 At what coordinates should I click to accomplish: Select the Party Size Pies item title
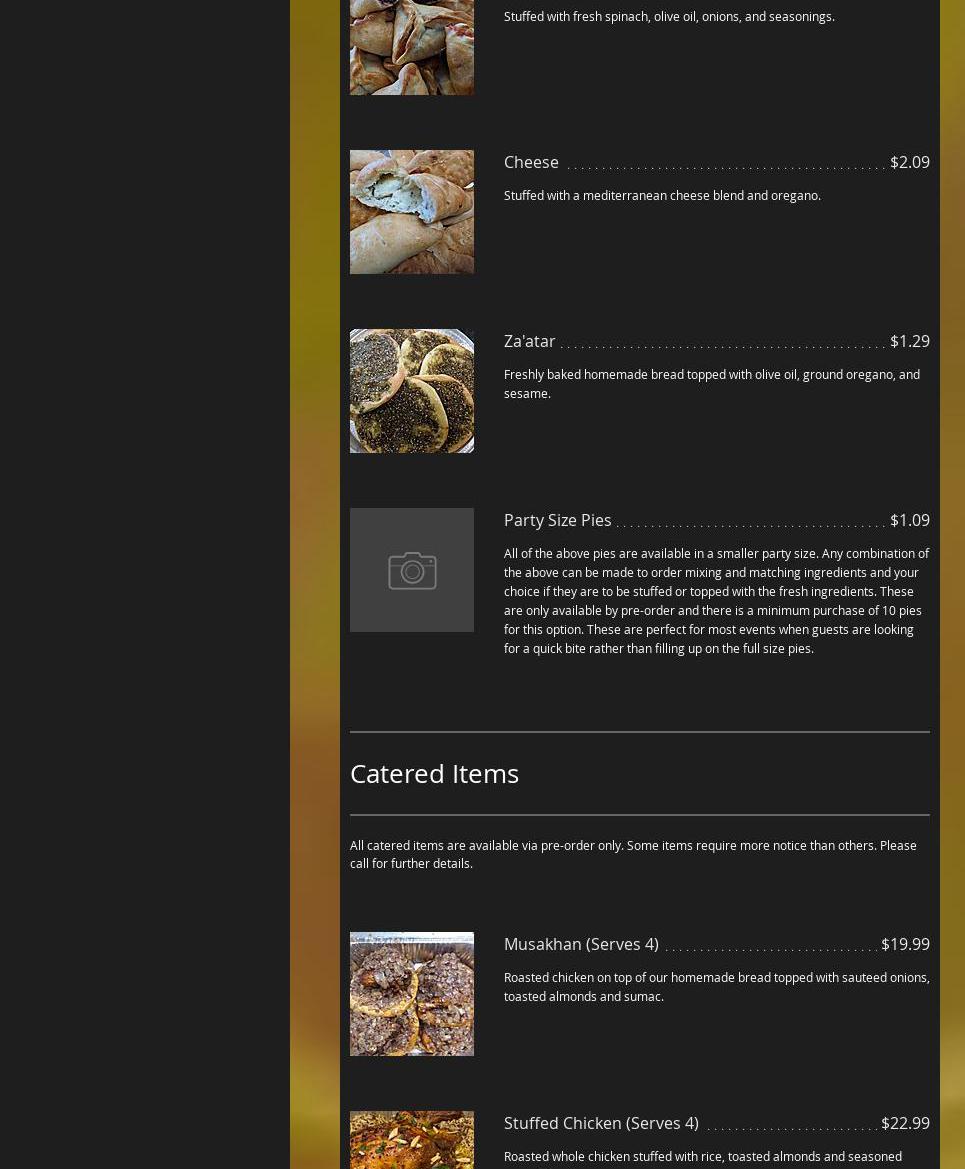(x=557, y=520)
